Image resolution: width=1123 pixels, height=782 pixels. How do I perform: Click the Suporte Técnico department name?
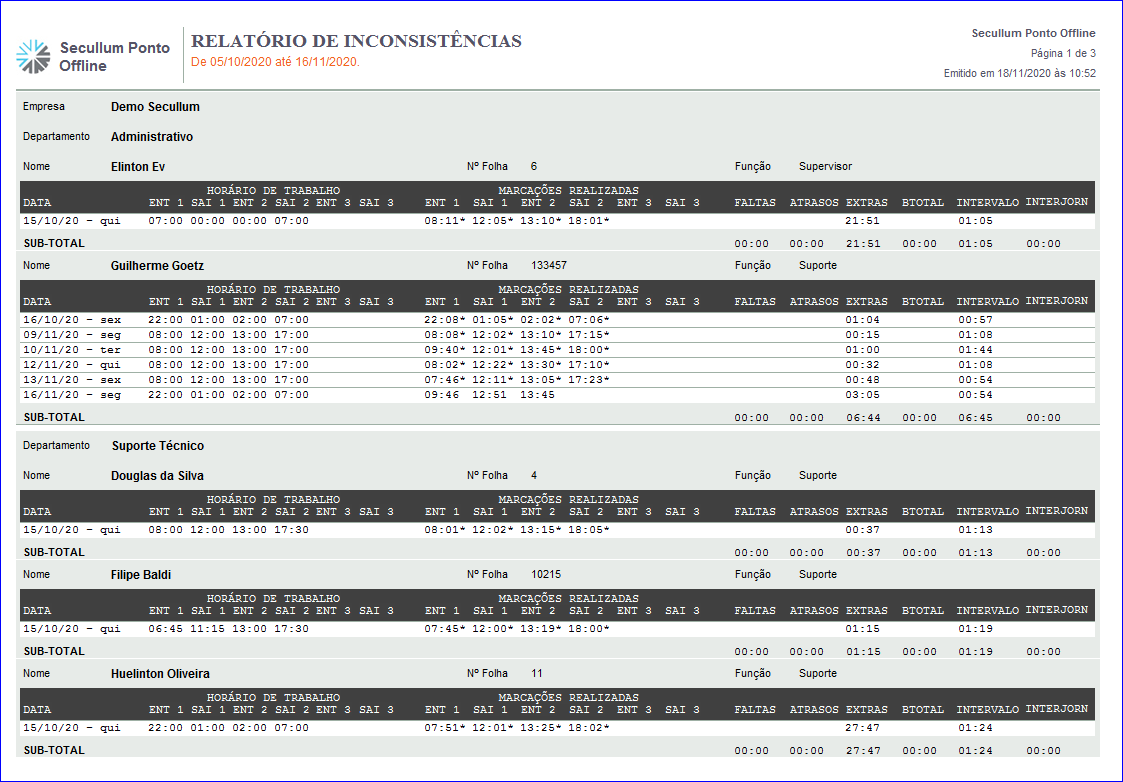click(157, 446)
